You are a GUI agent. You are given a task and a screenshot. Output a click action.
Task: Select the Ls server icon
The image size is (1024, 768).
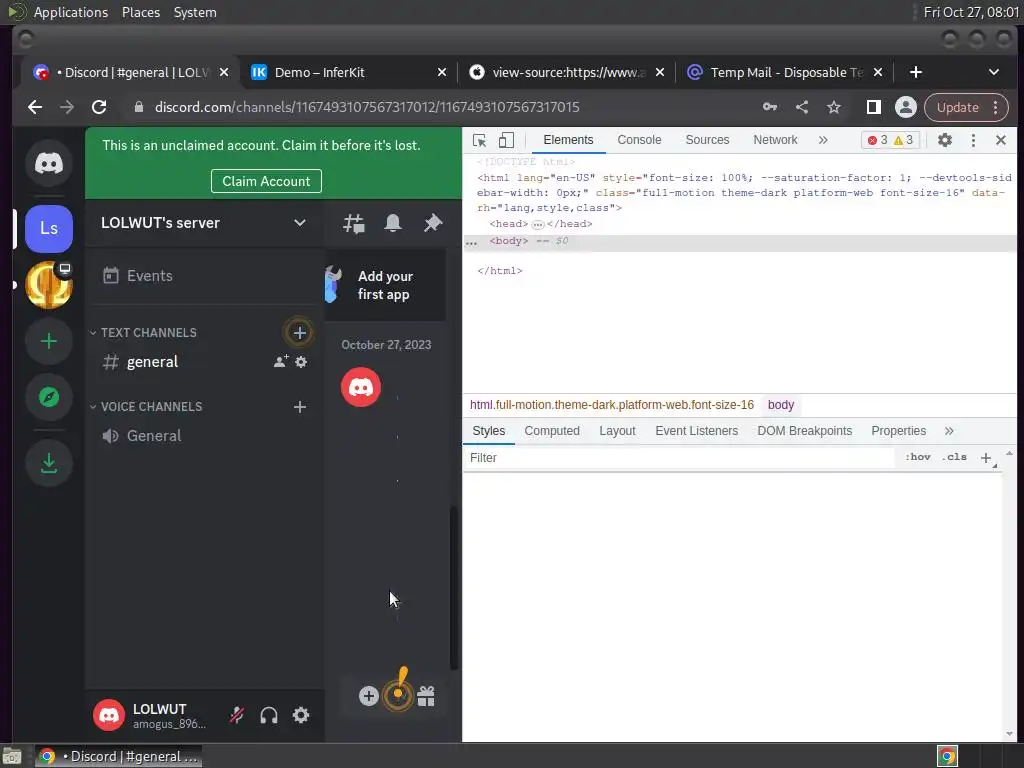[x=48, y=229]
